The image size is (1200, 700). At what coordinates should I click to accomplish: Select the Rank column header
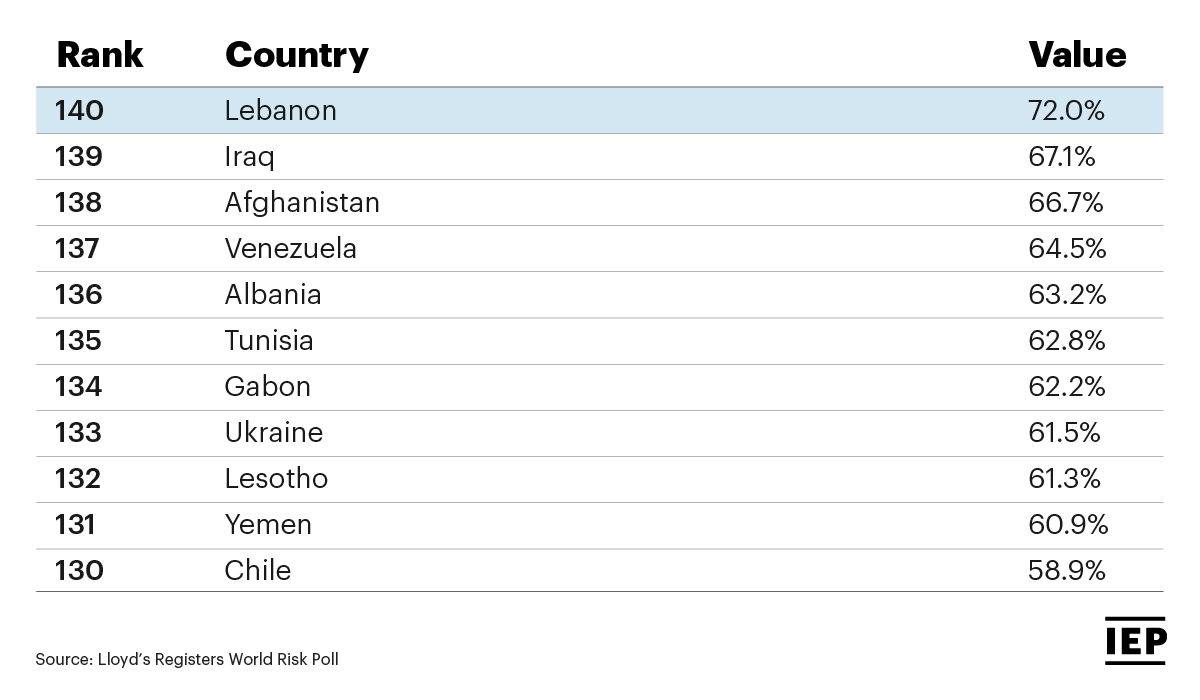[100, 54]
